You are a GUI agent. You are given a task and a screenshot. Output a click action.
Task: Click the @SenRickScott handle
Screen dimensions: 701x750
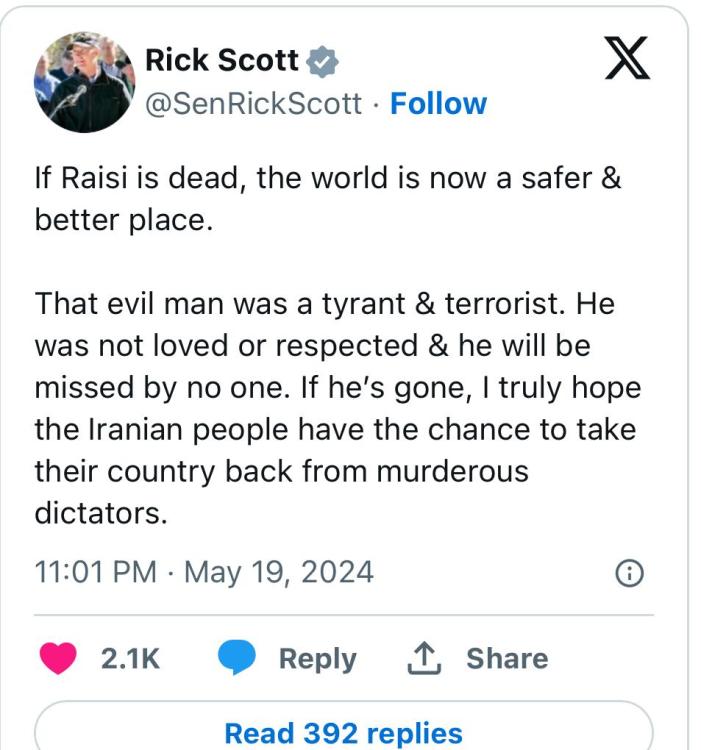click(x=254, y=104)
